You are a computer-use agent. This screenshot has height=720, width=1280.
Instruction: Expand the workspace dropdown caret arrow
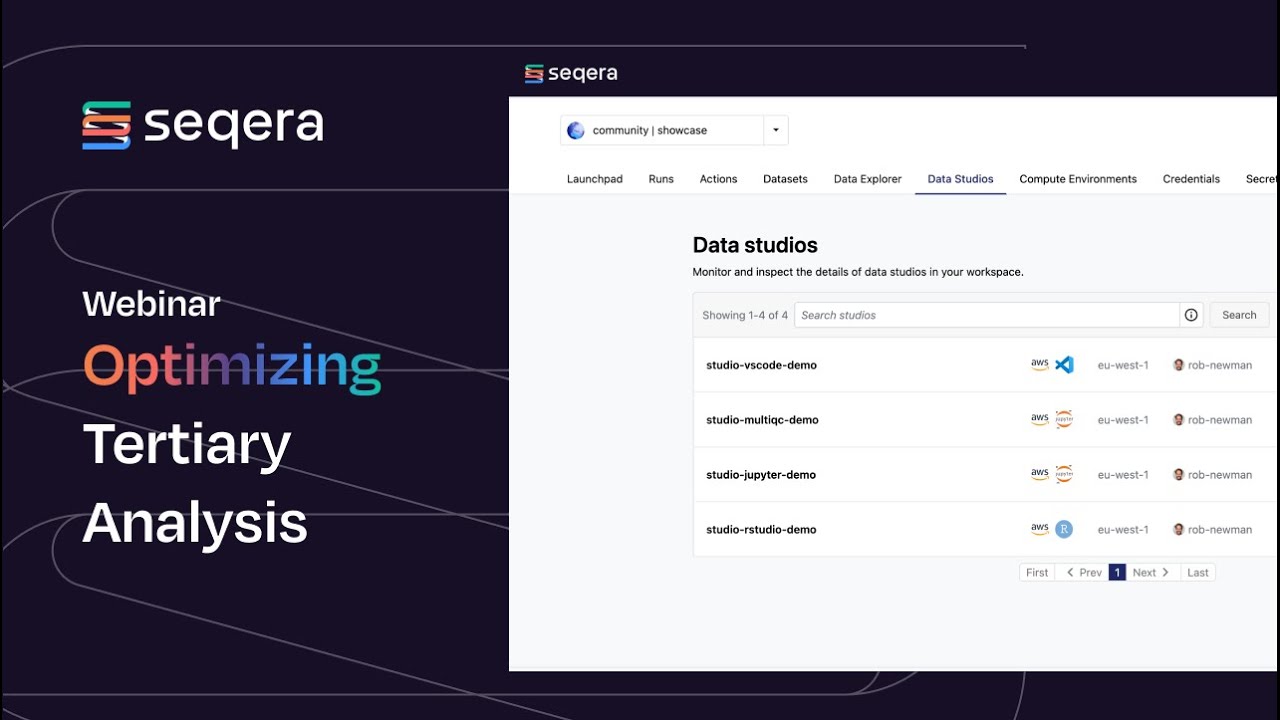coord(776,130)
